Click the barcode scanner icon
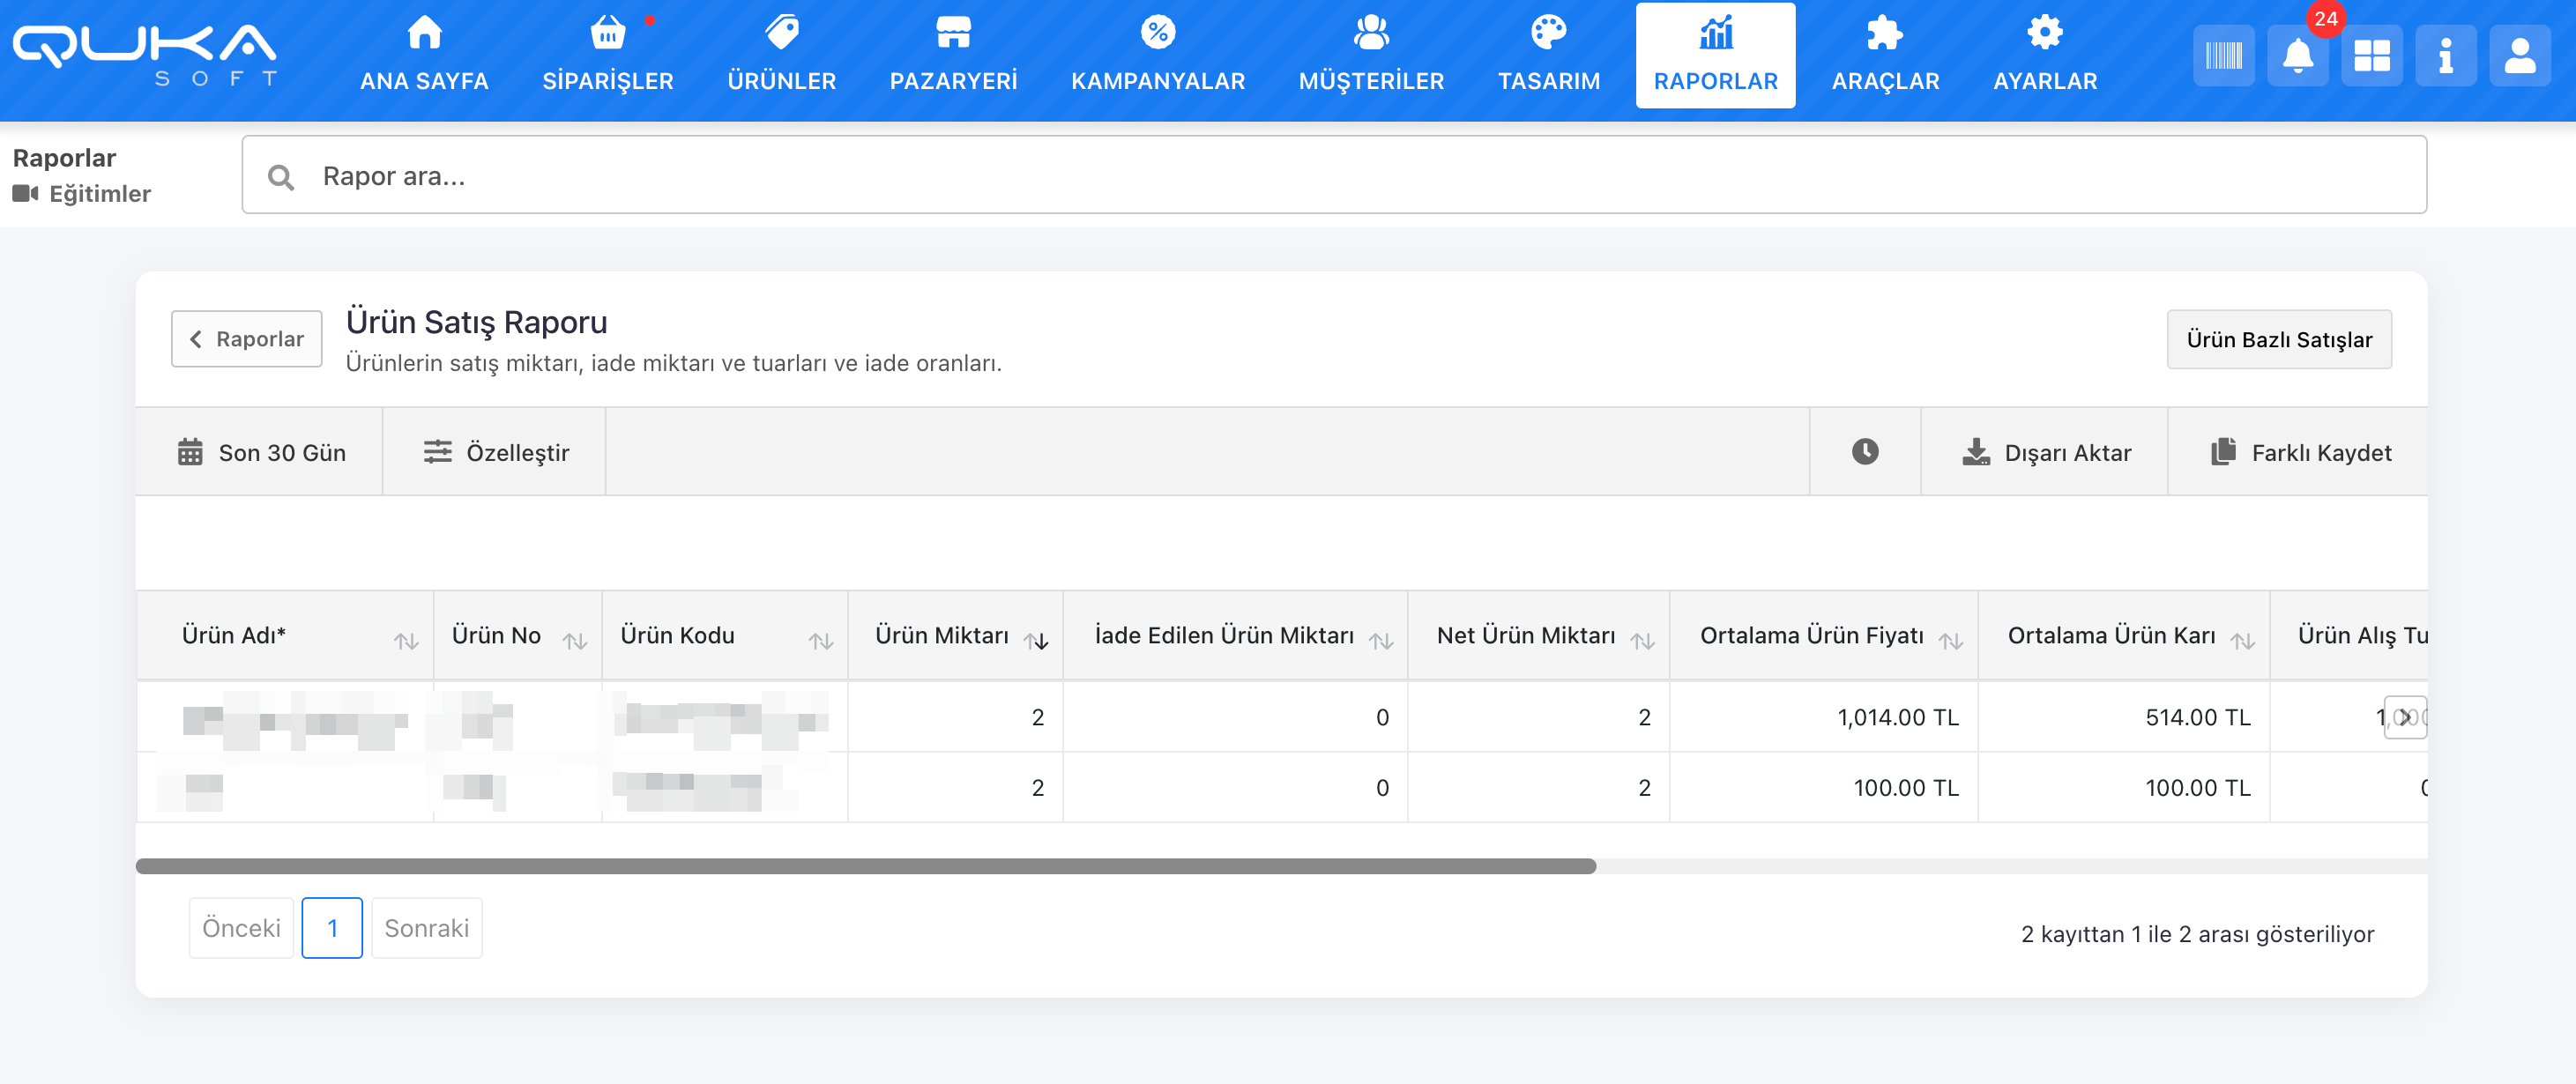 click(2223, 56)
